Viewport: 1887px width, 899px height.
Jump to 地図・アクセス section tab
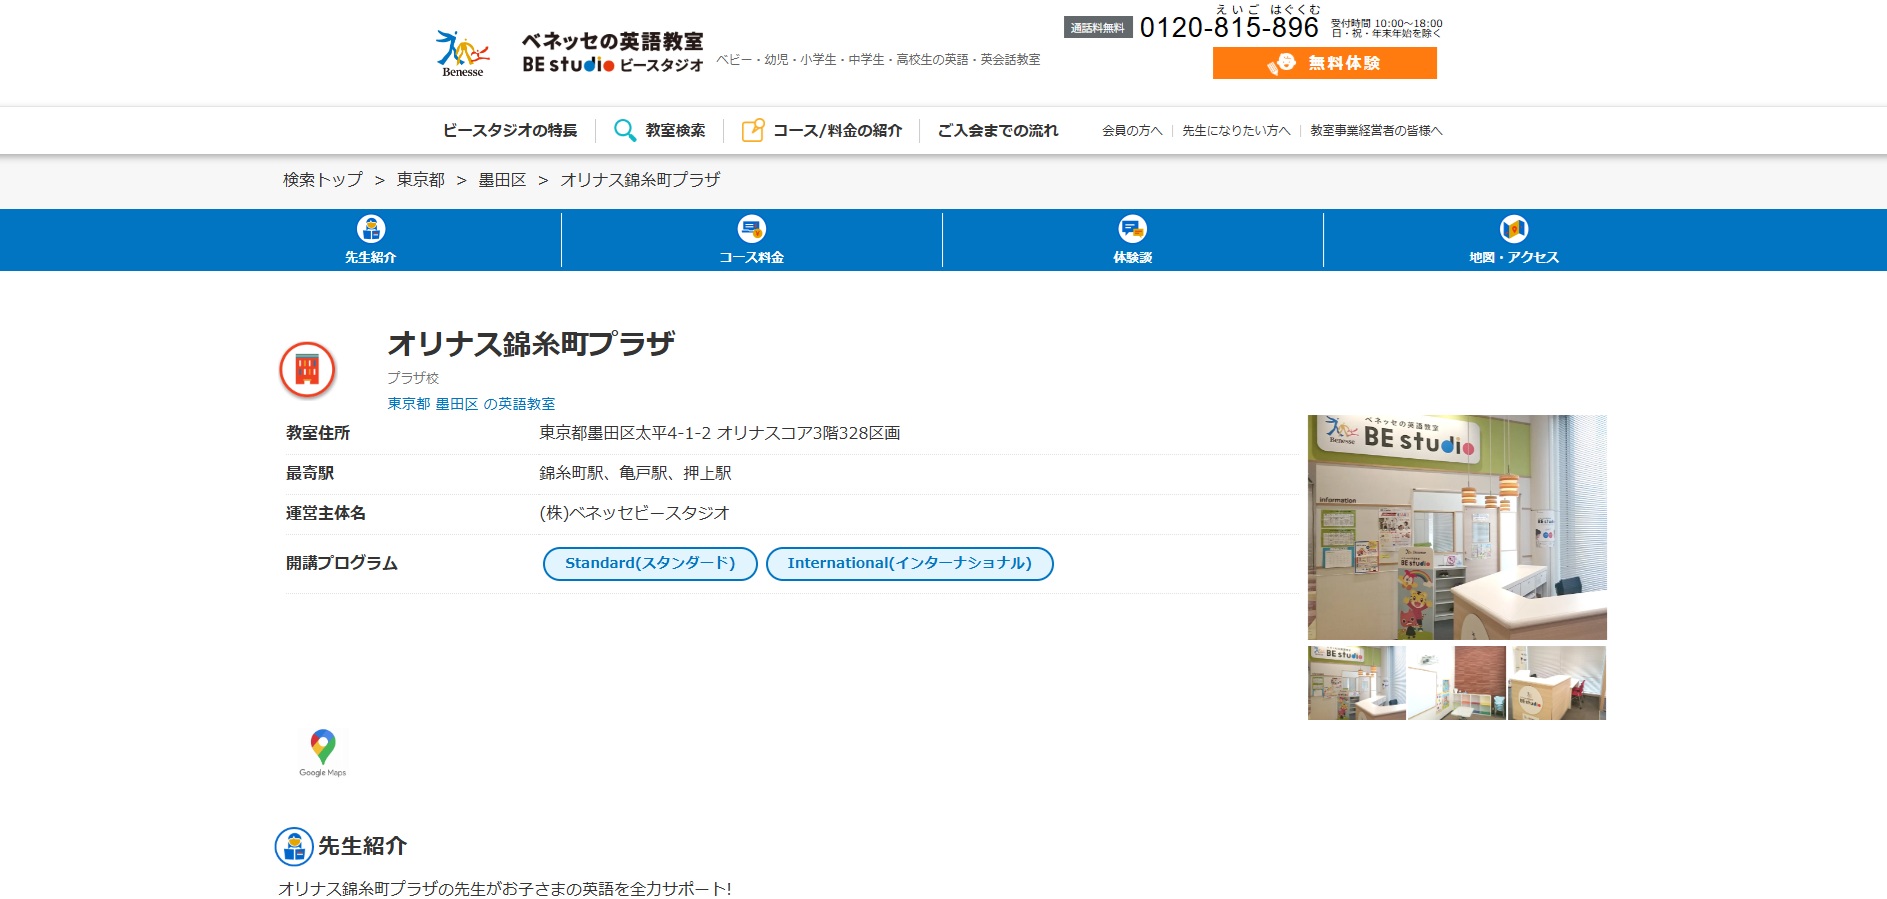[x=1514, y=240]
